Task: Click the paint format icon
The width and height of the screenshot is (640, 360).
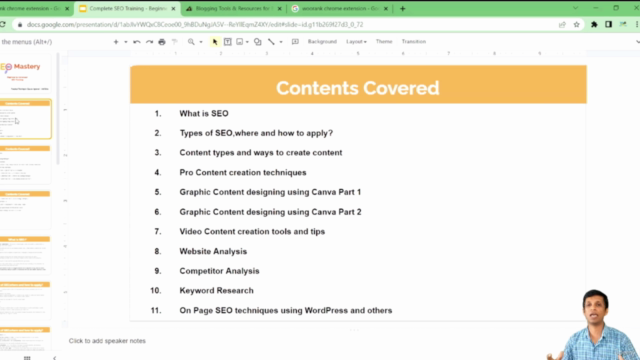Action: [x=175, y=42]
